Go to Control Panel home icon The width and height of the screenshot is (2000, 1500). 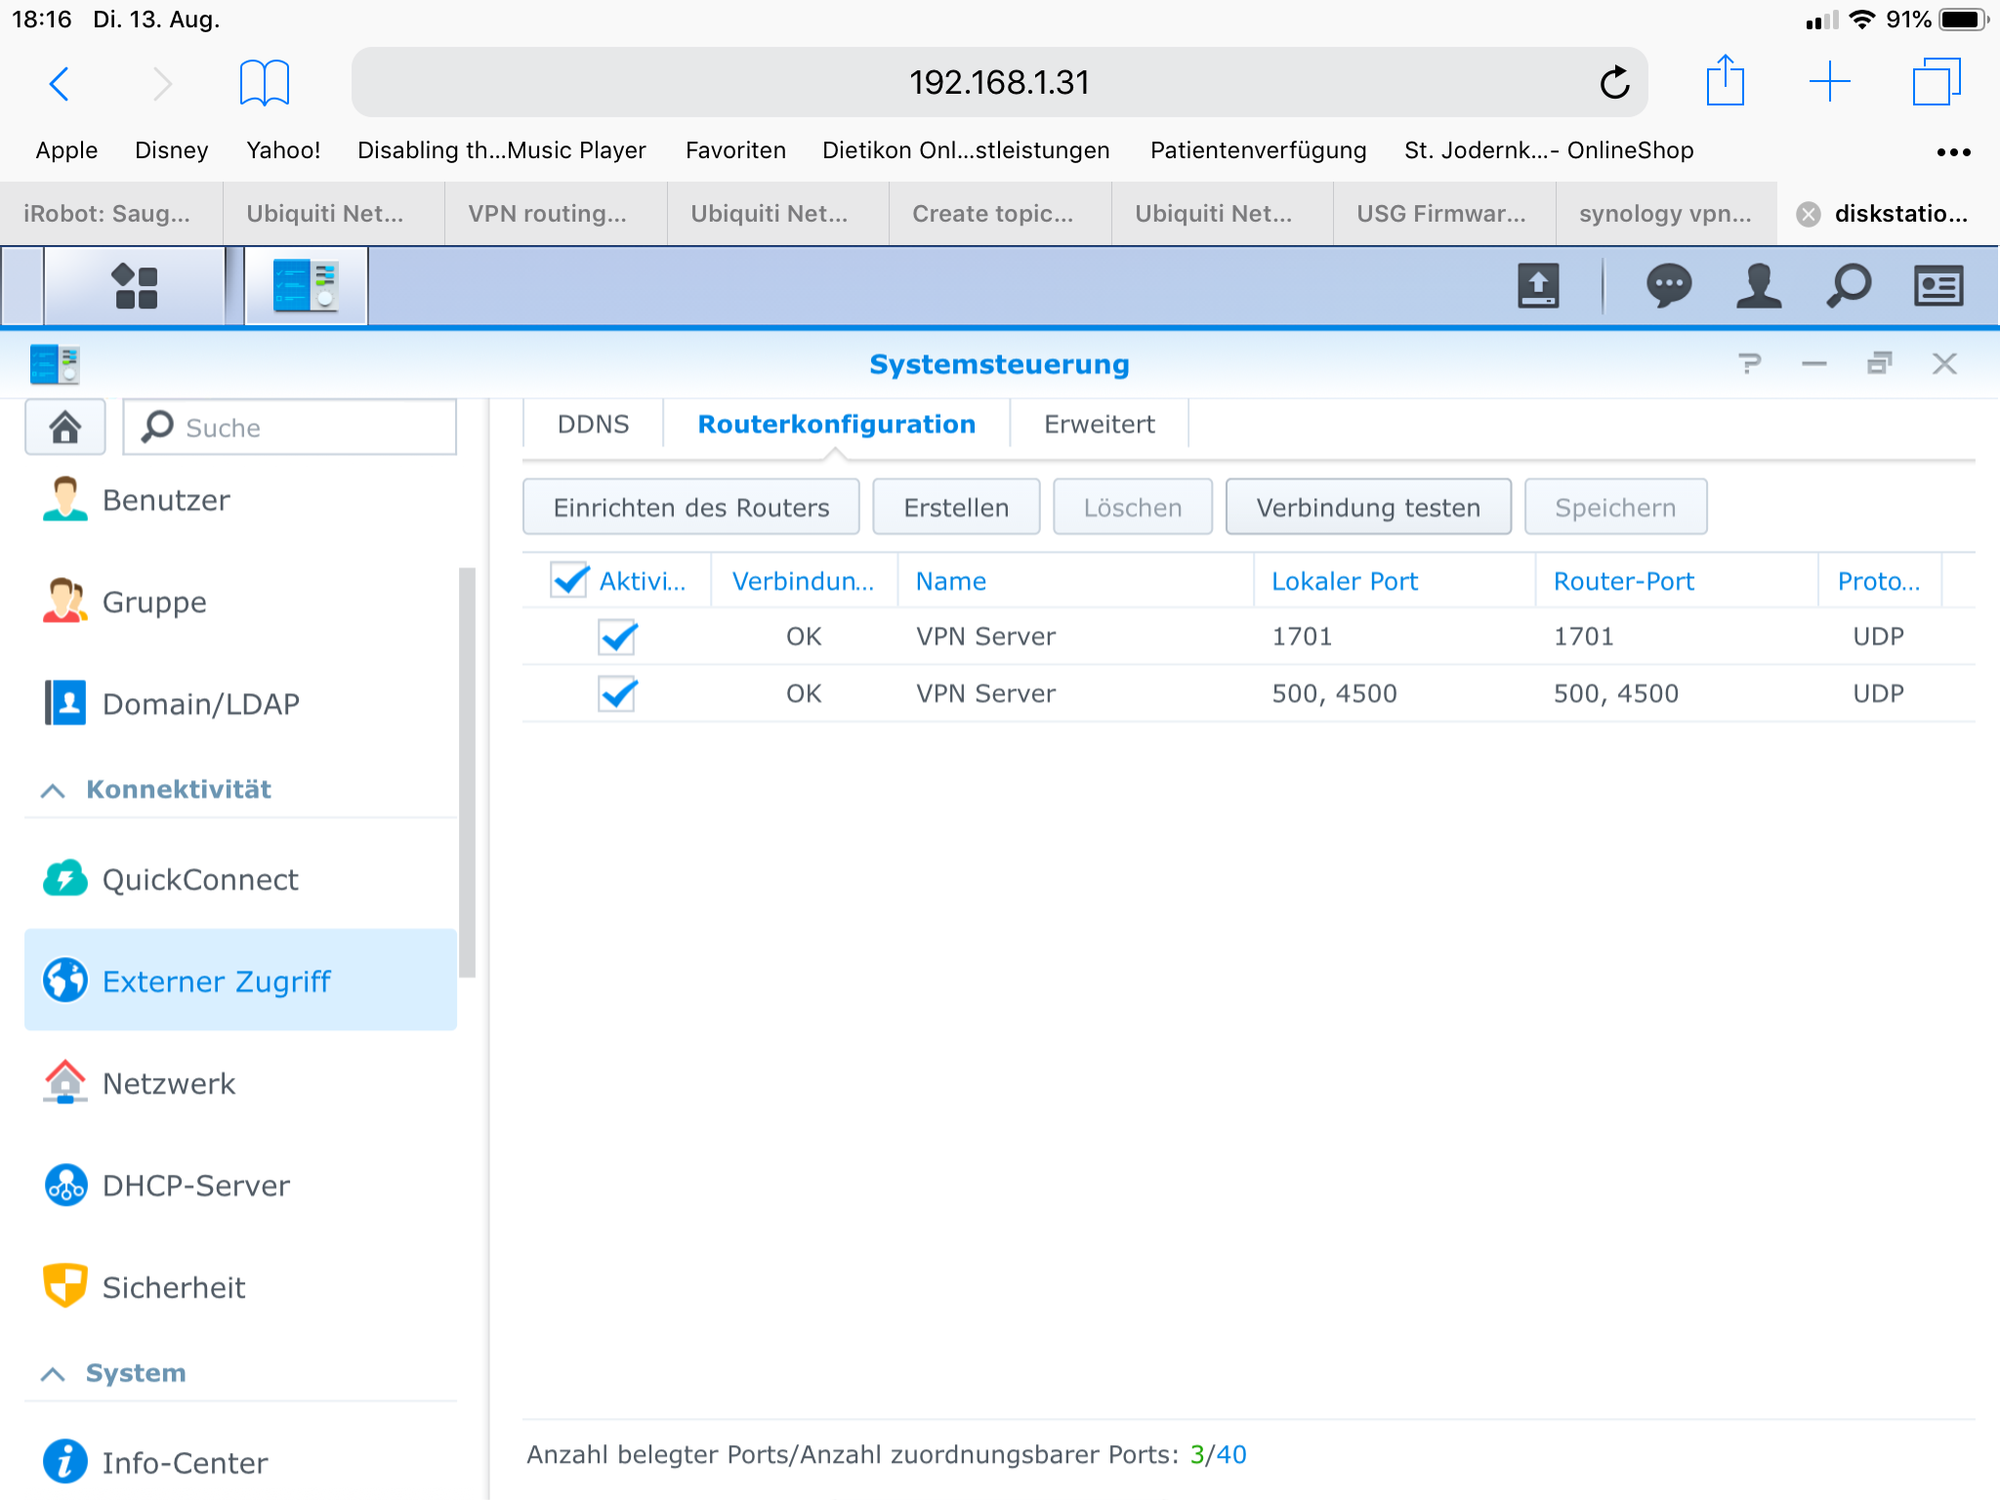coord(65,427)
